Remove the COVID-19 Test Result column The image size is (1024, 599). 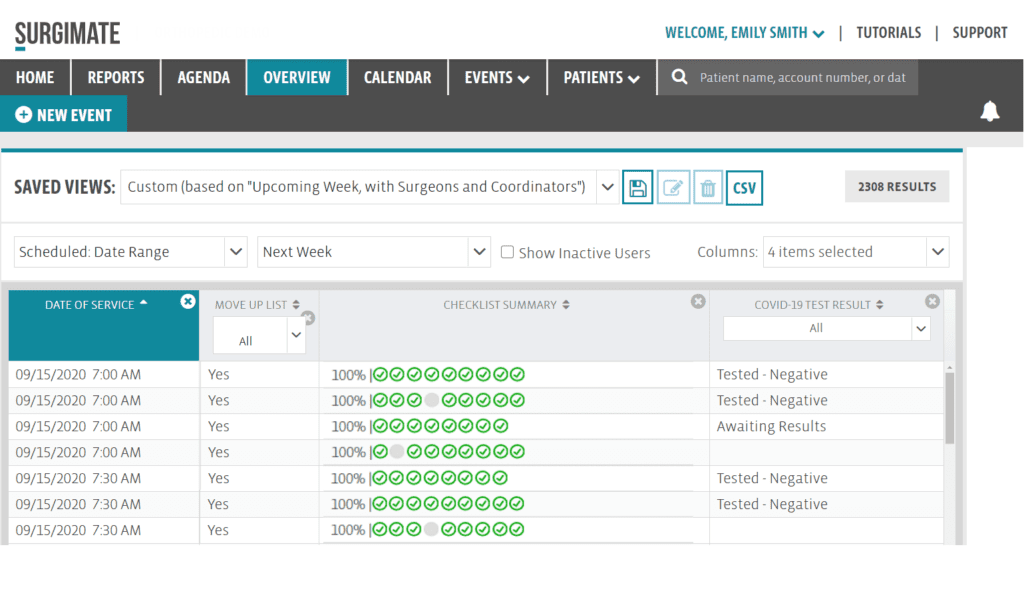(x=932, y=301)
